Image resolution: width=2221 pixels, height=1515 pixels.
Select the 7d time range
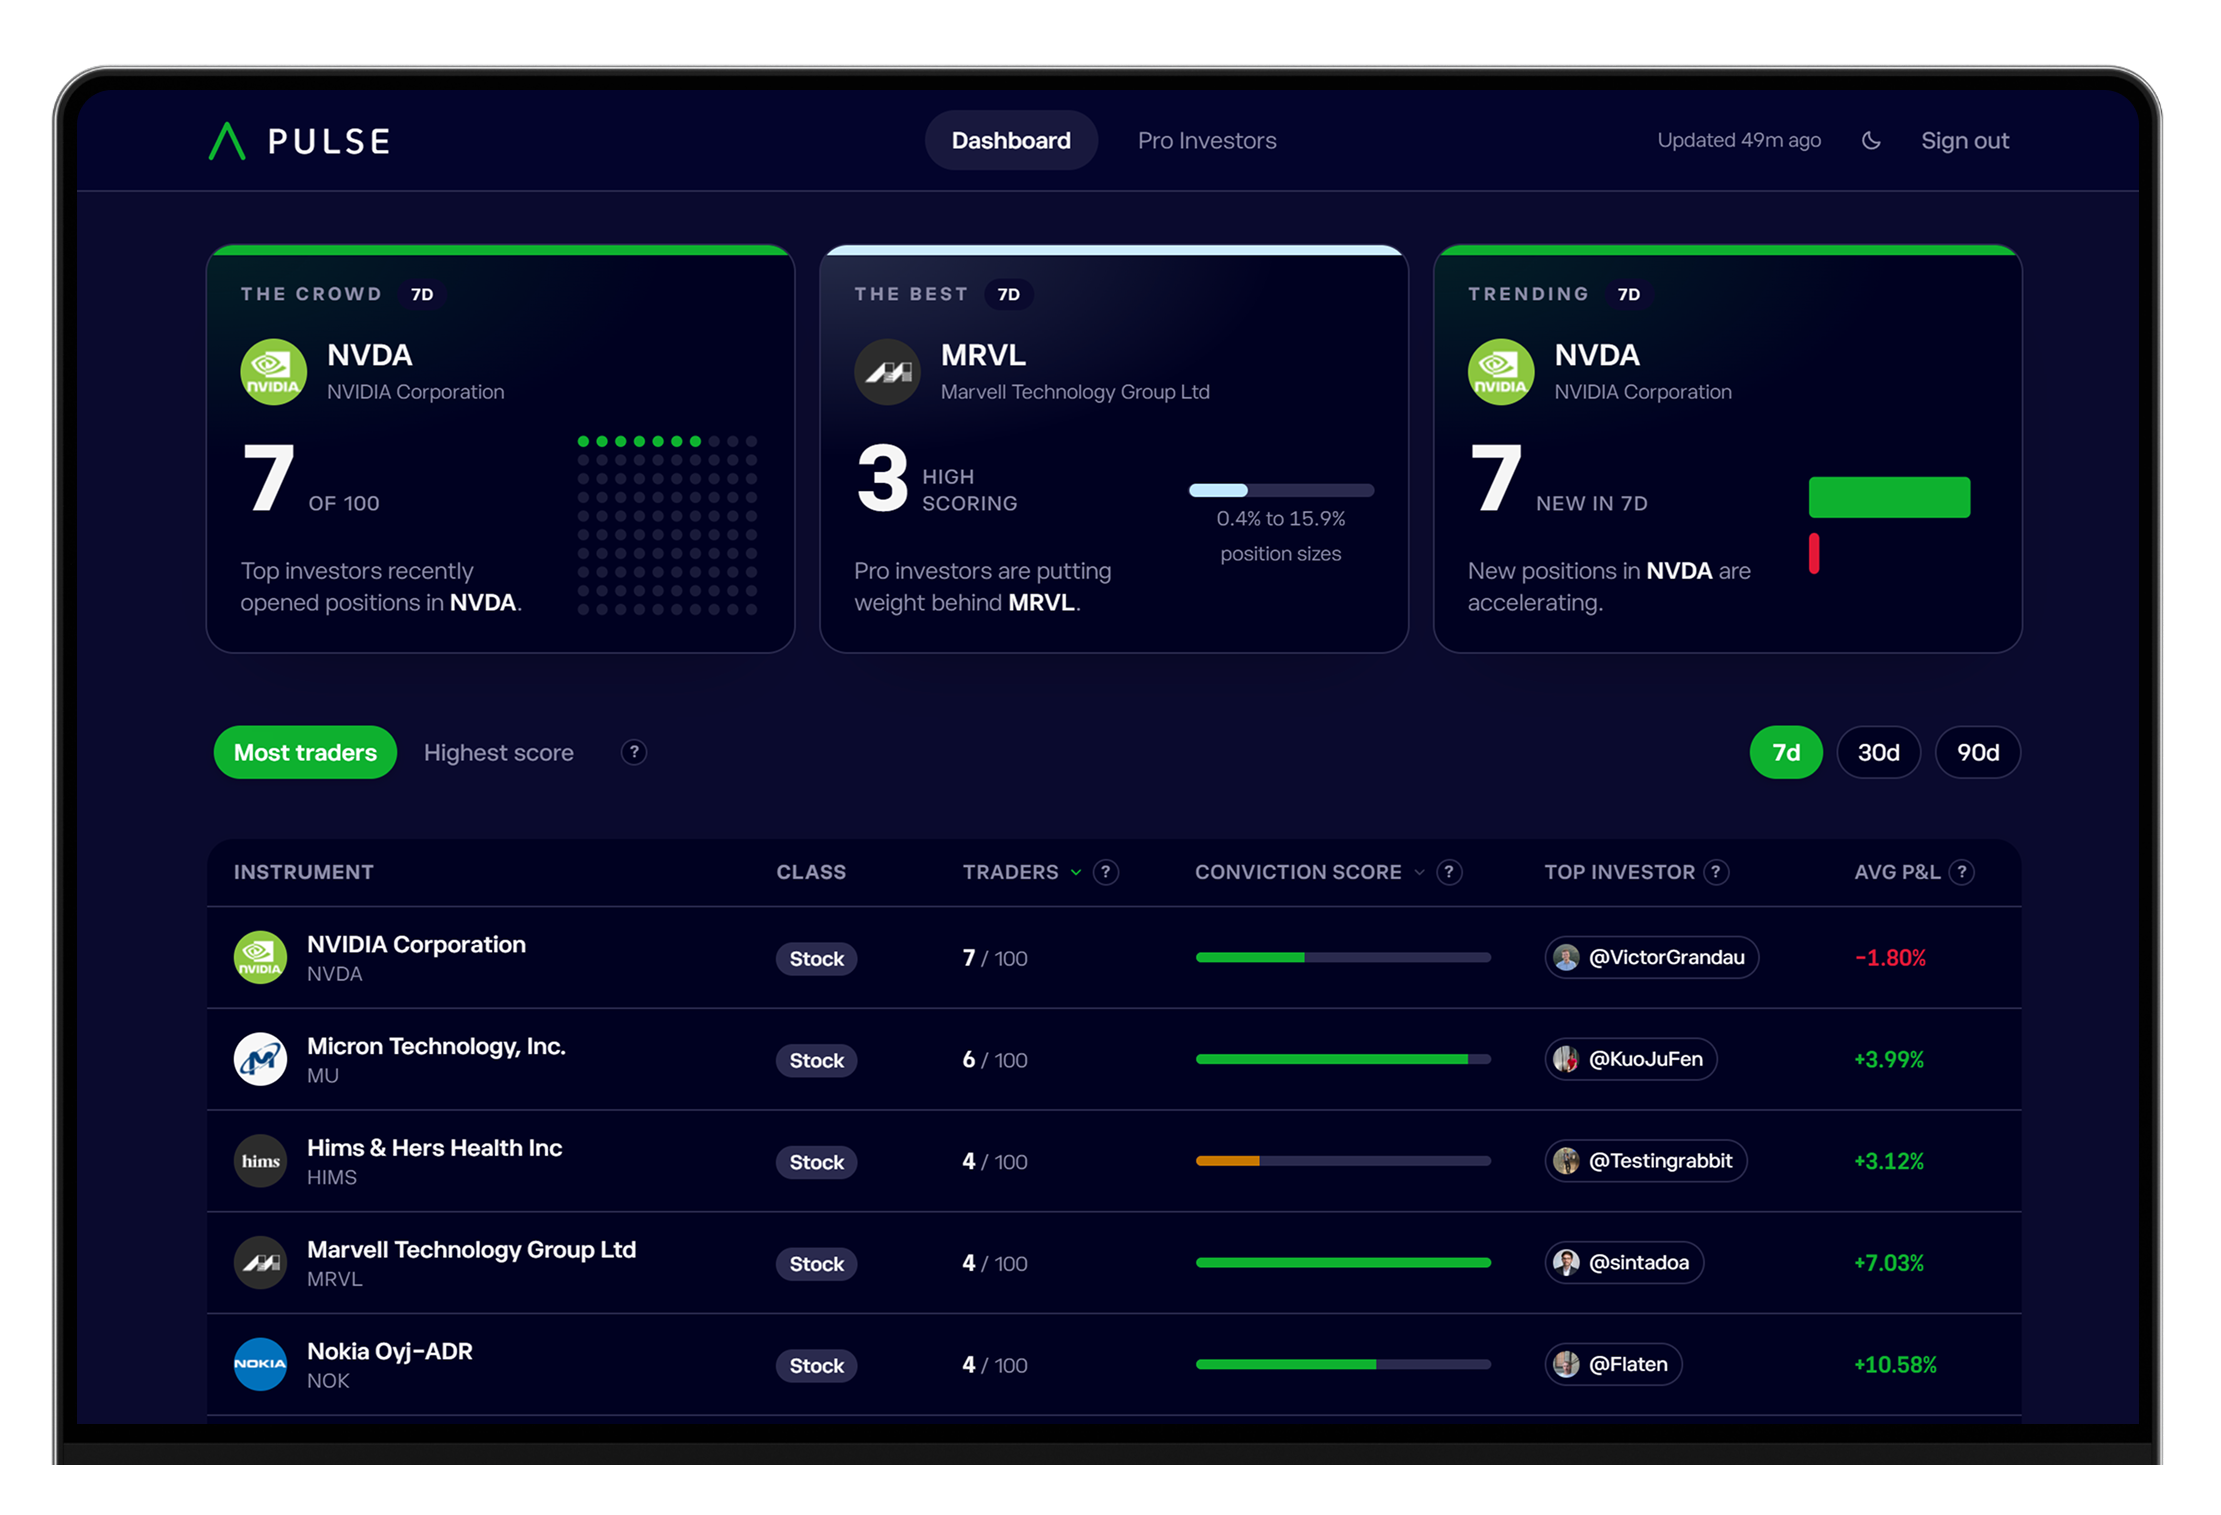(x=1786, y=752)
